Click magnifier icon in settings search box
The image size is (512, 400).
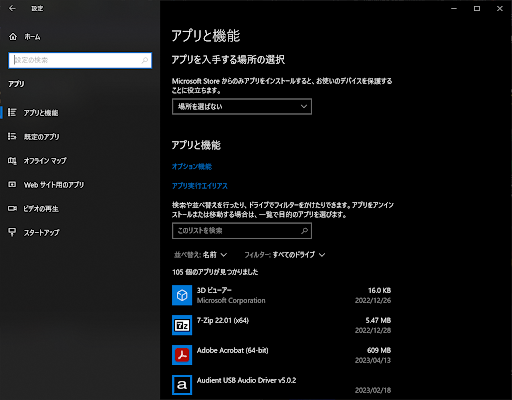pos(145,60)
